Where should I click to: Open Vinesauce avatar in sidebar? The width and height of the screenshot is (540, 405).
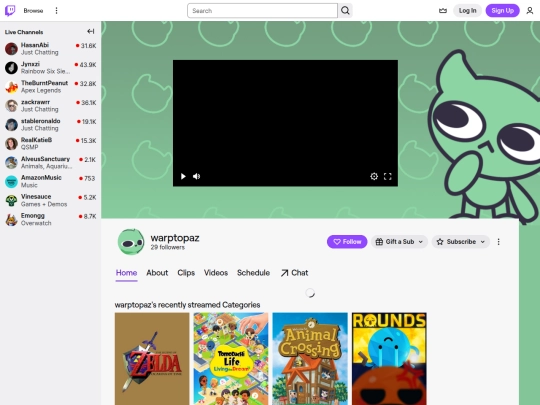click(11, 200)
